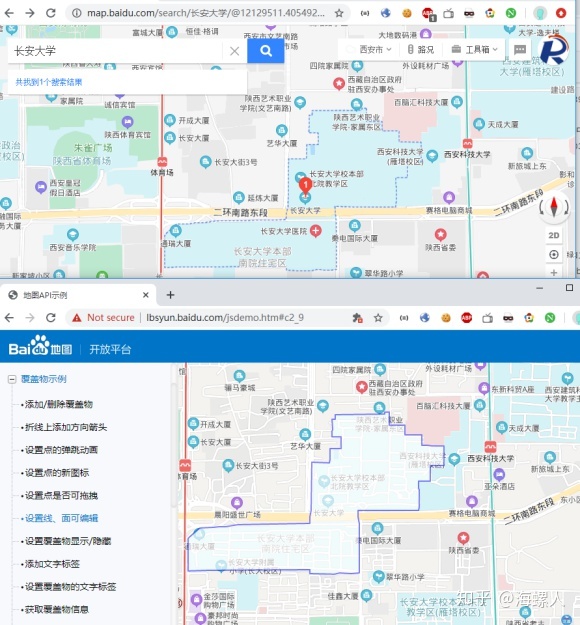Open the 工具箱 toolbox dropdown
Image resolution: width=580 pixels, height=625 pixels.
click(x=475, y=49)
